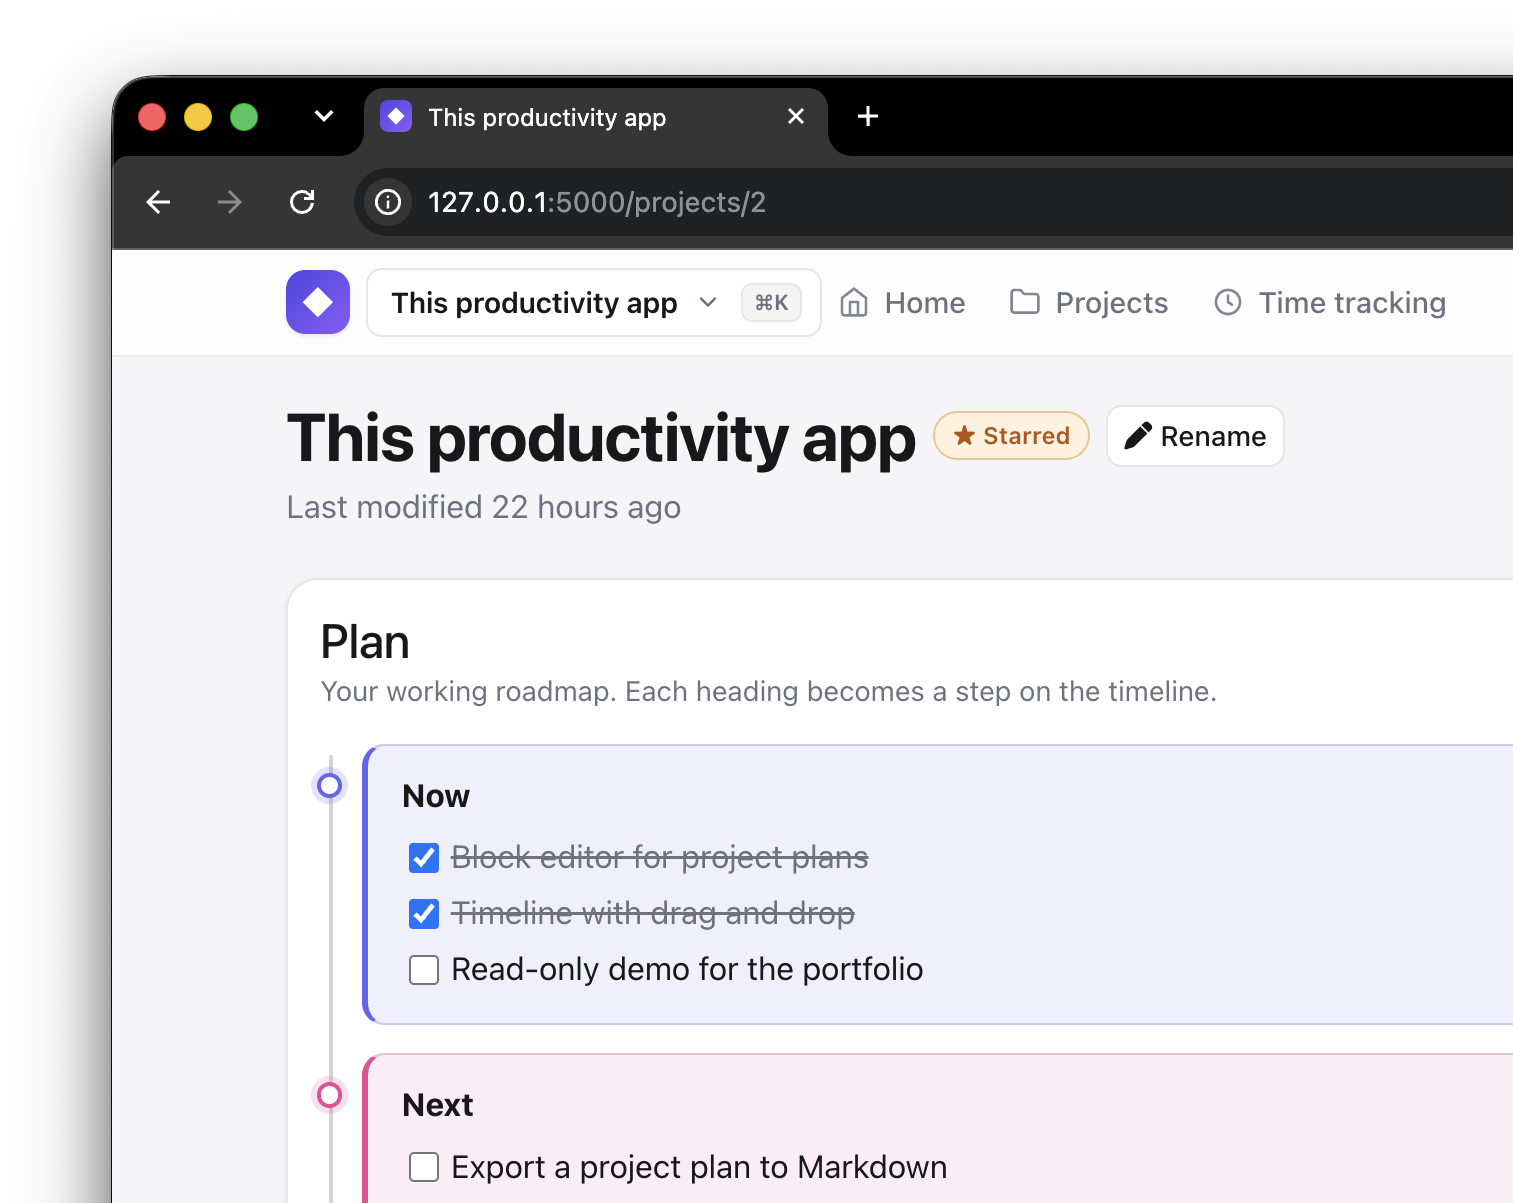Click the Projects folder icon
Screen dimensions: 1513x1203
tap(1025, 302)
